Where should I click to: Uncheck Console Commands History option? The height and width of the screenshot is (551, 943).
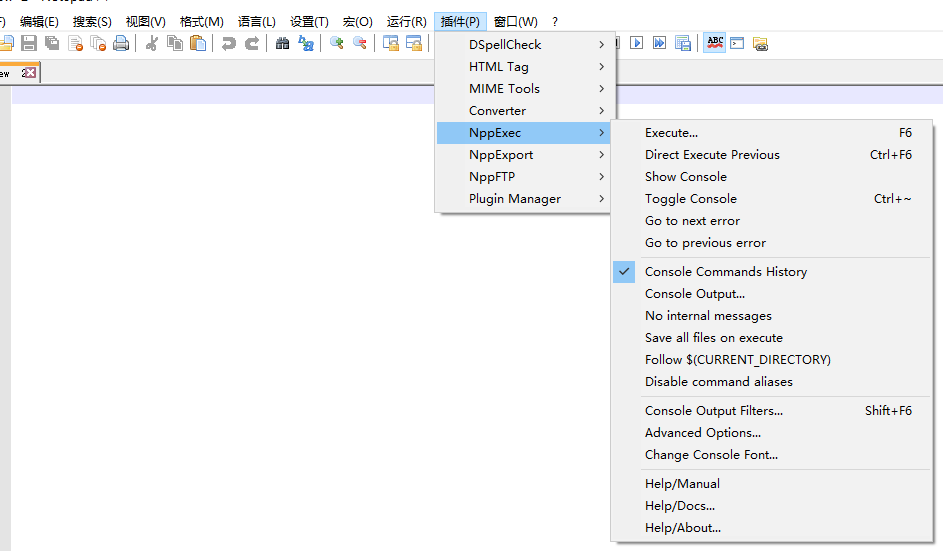[x=772, y=272]
